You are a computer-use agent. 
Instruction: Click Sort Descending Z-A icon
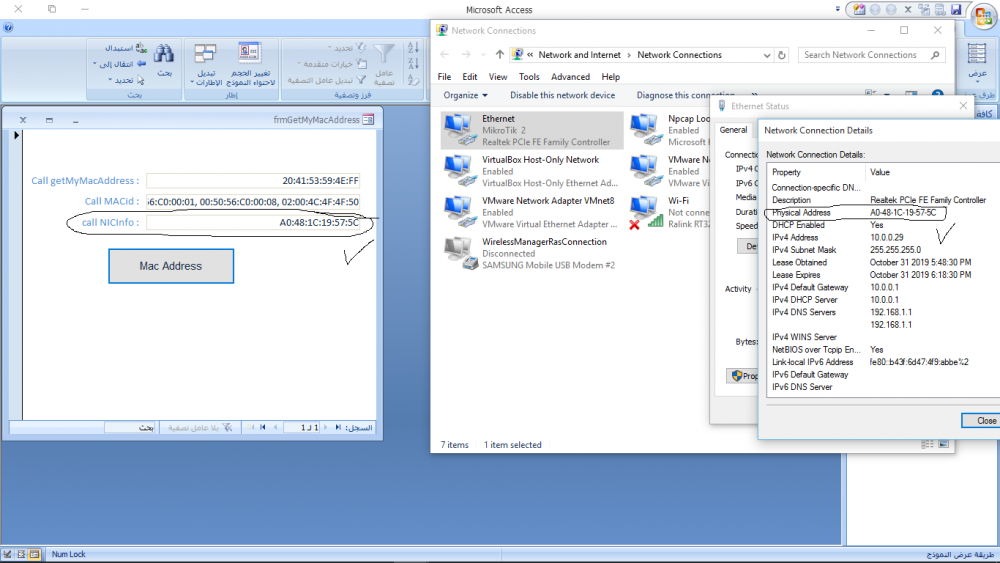pos(413,63)
